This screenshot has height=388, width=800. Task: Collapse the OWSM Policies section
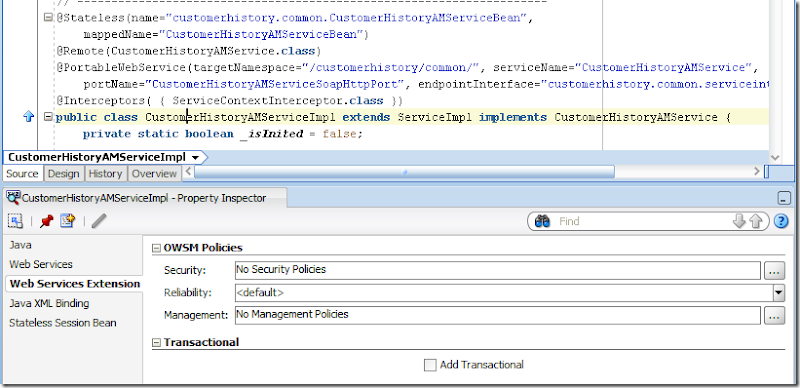tap(156, 248)
